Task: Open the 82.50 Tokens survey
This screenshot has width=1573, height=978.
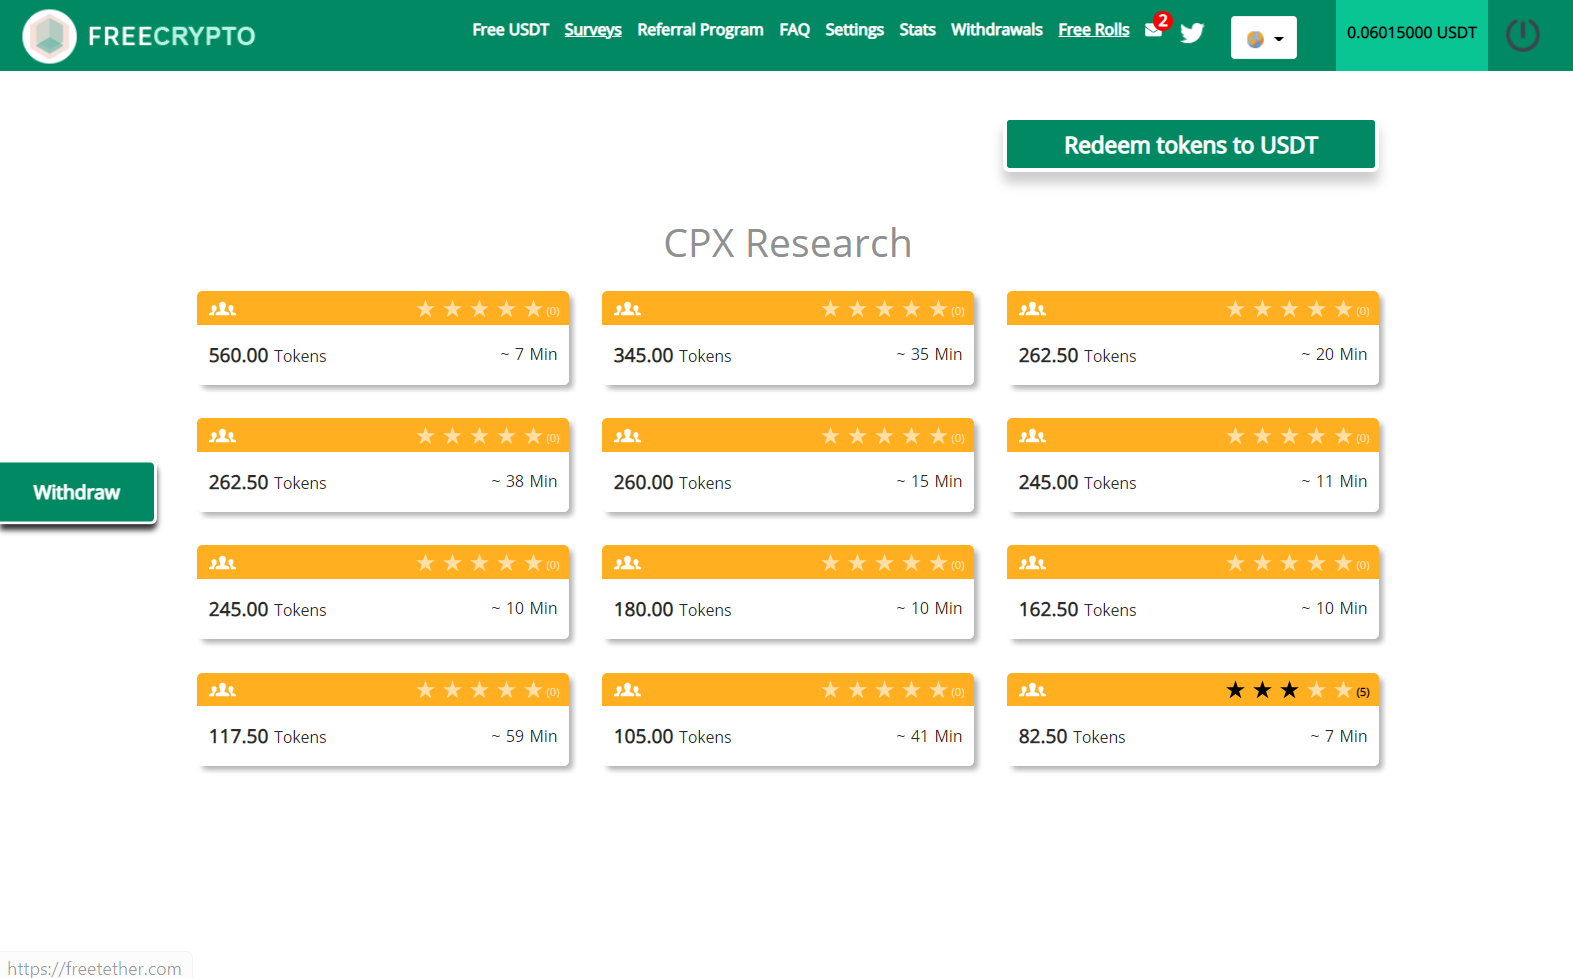Action: coord(1193,720)
